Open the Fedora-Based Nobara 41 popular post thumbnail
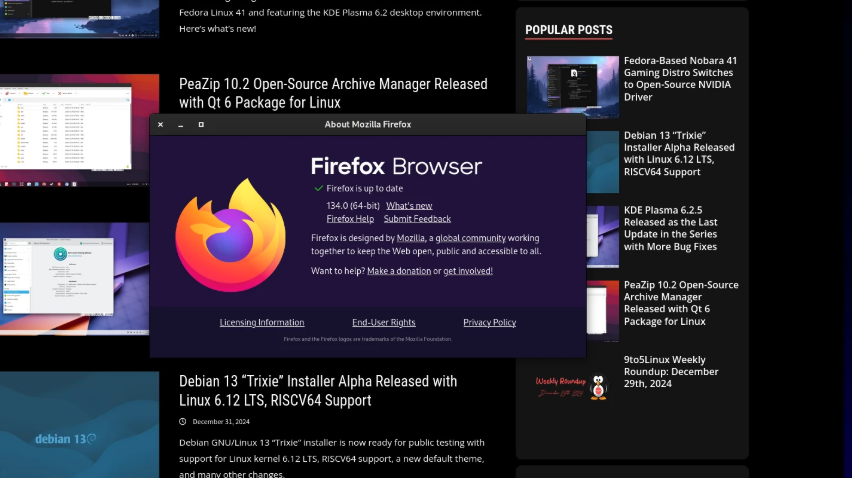The image size is (852, 478). (573, 86)
